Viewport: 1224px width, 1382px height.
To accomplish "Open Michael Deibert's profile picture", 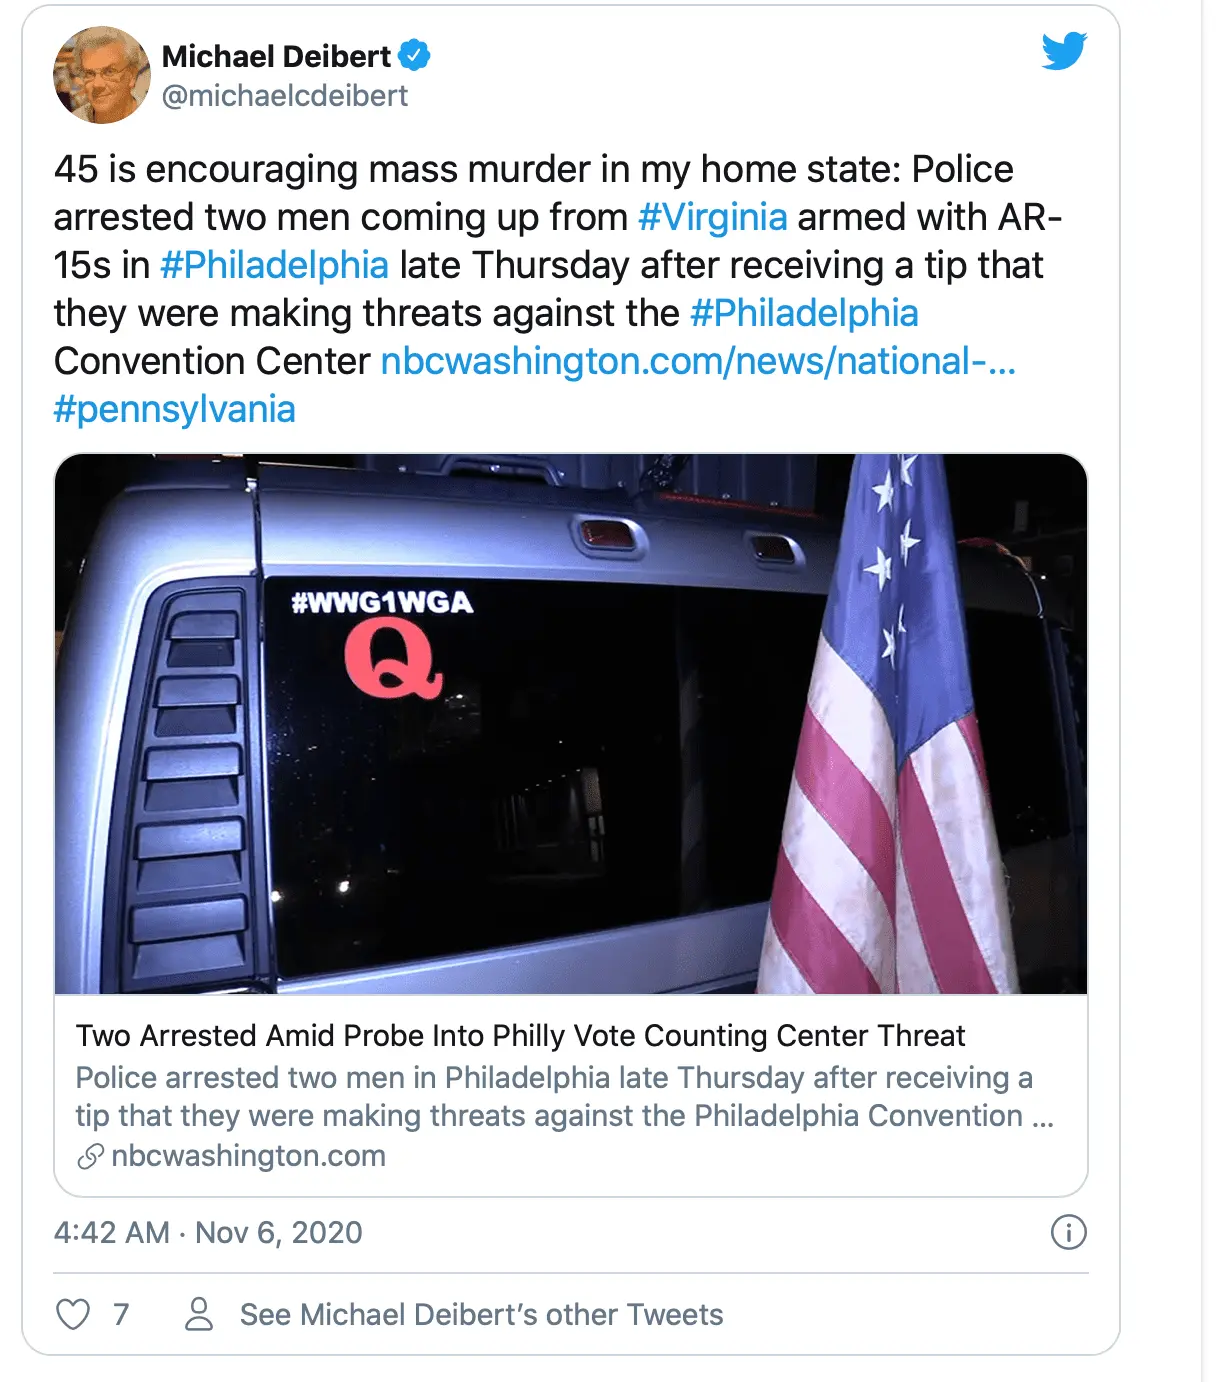I will pyautogui.click(x=101, y=76).
